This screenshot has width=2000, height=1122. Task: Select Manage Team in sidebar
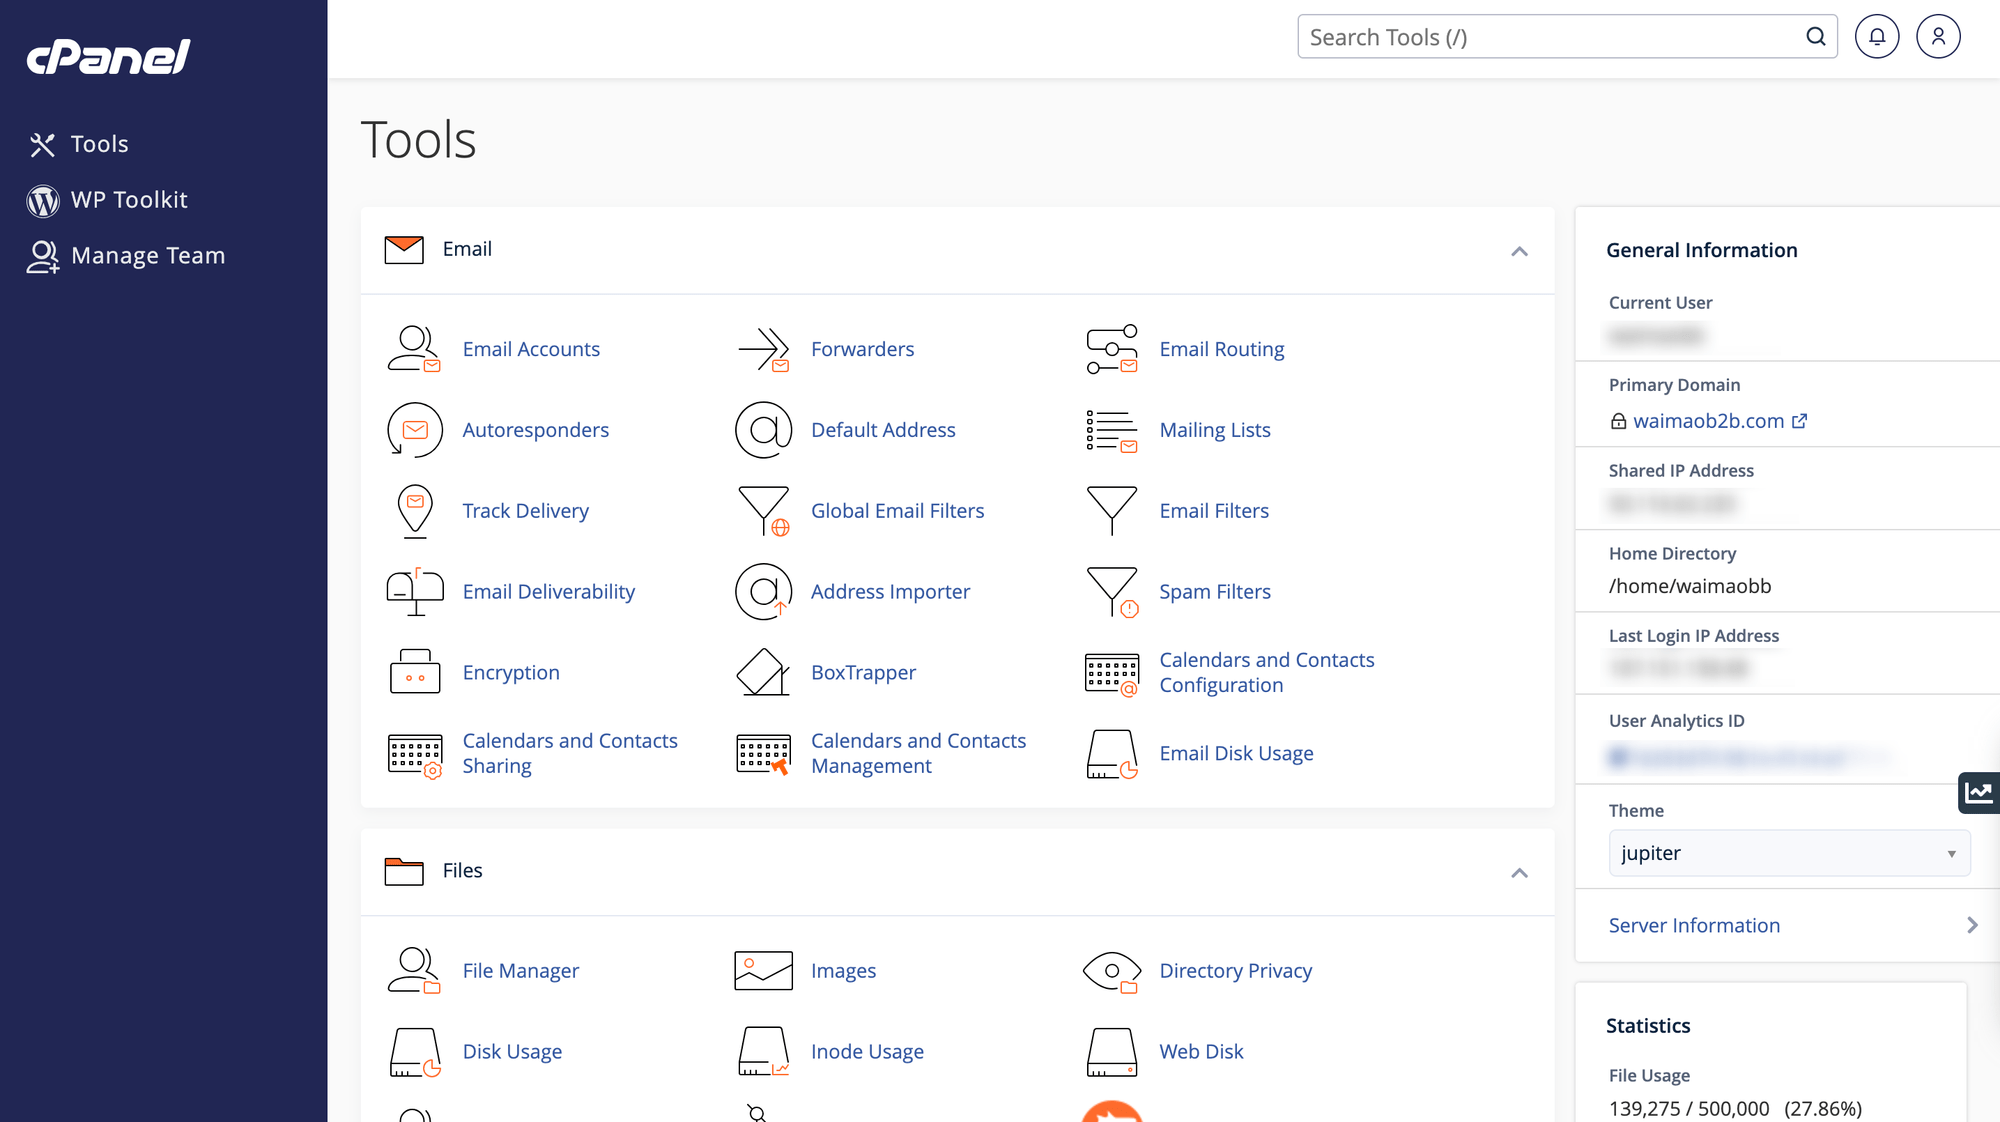[x=148, y=256]
